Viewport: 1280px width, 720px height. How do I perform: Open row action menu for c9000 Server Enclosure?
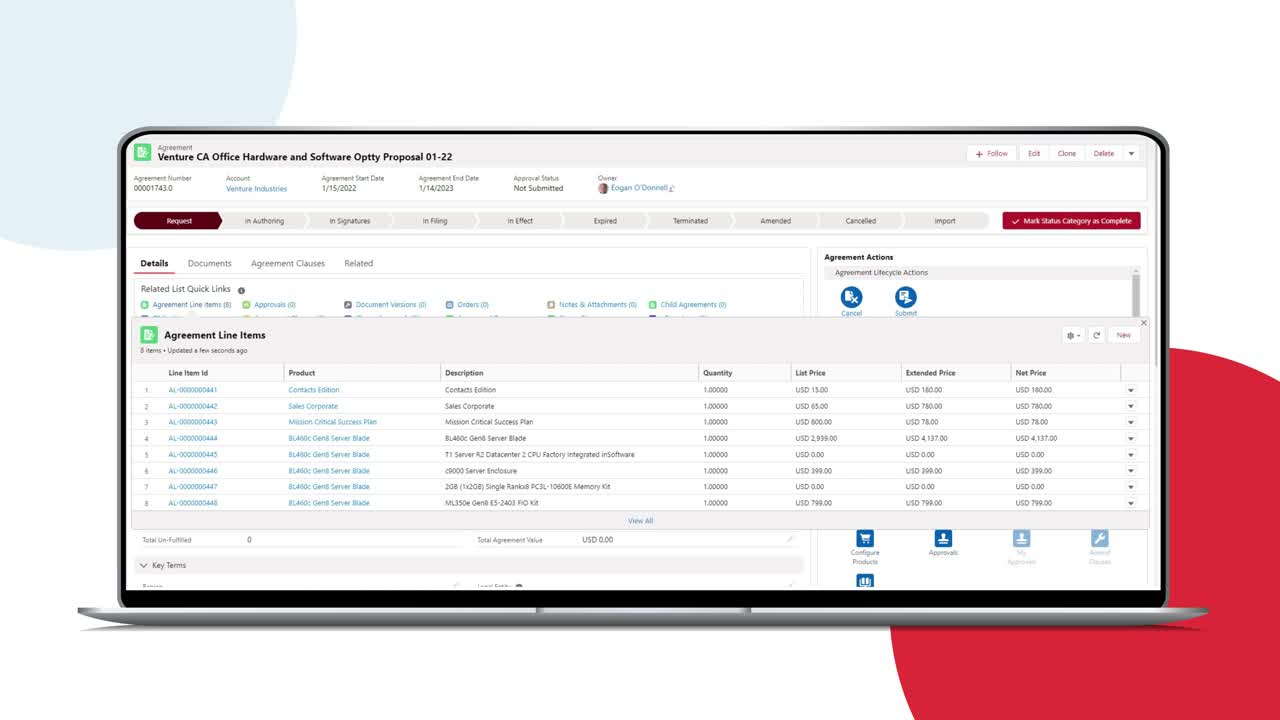pos(1131,470)
